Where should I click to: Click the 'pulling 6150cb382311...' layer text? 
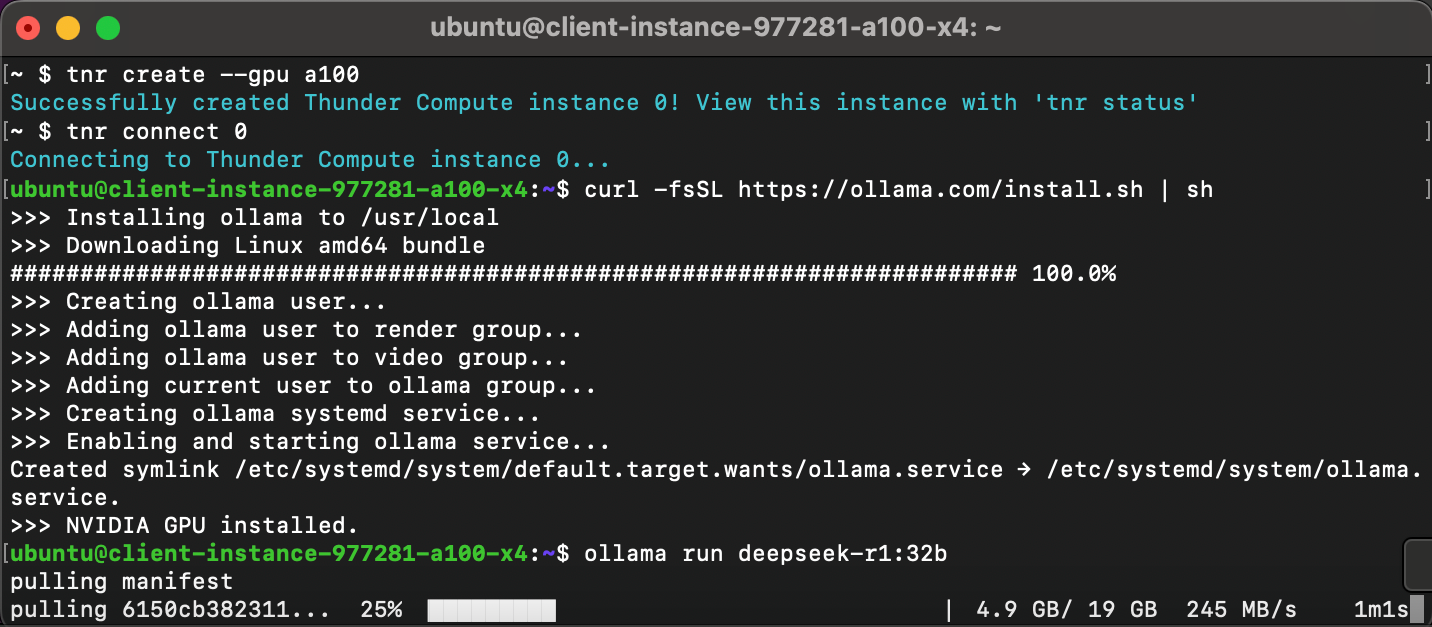pyautogui.click(x=170, y=609)
